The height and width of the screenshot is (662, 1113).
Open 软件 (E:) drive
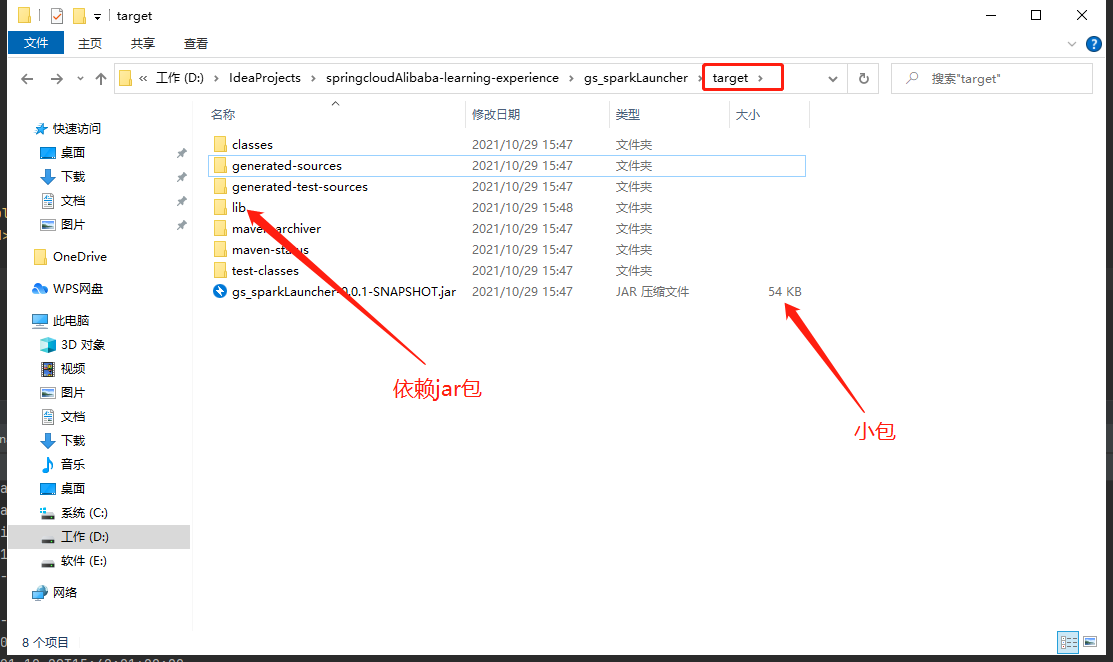(x=83, y=561)
